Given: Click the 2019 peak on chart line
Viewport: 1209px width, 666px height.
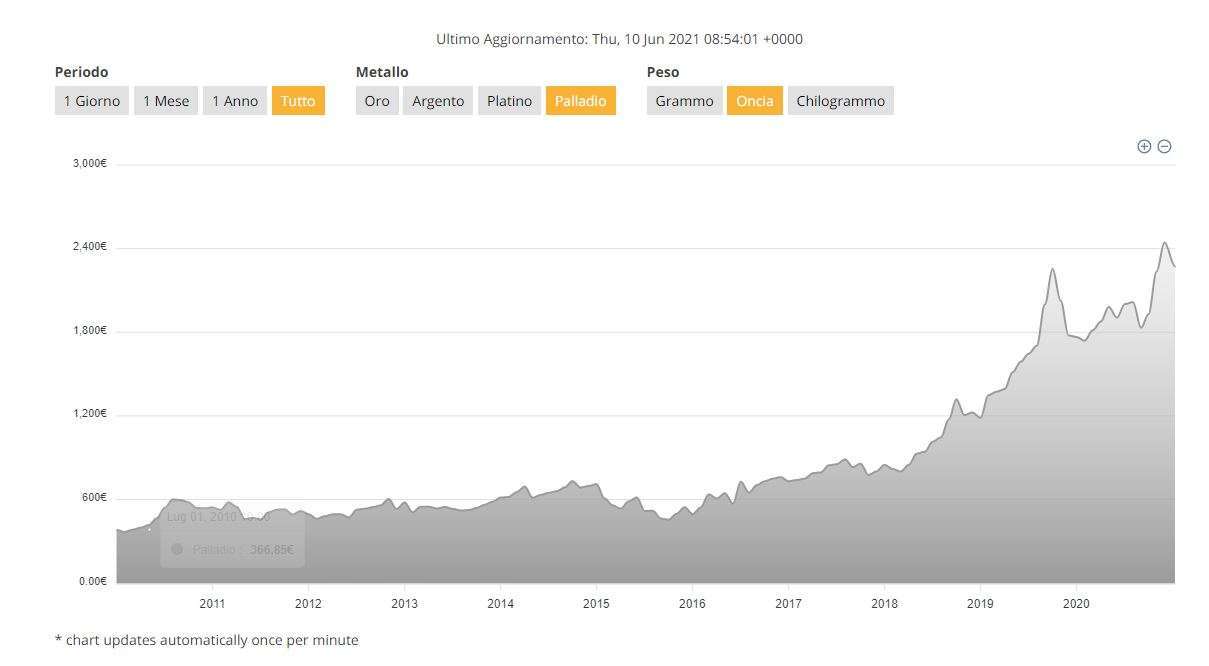Looking at the screenshot, I should [1052, 269].
